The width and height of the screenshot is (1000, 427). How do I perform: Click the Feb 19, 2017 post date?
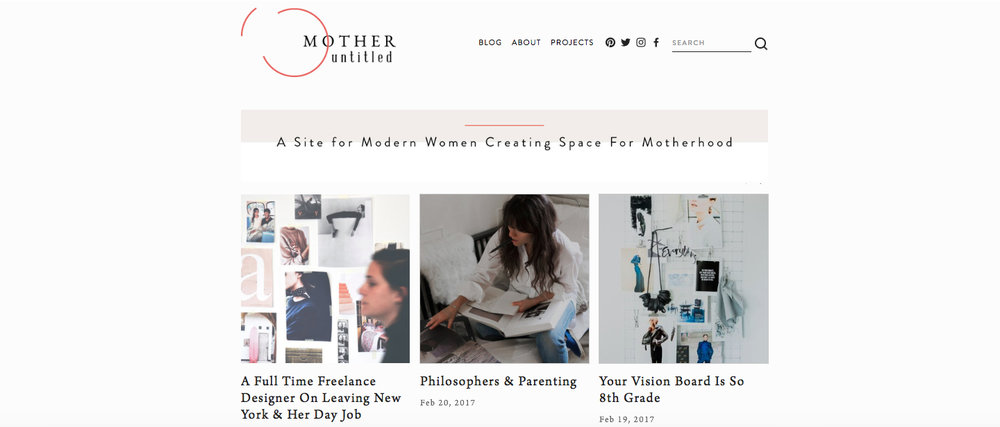point(626,419)
